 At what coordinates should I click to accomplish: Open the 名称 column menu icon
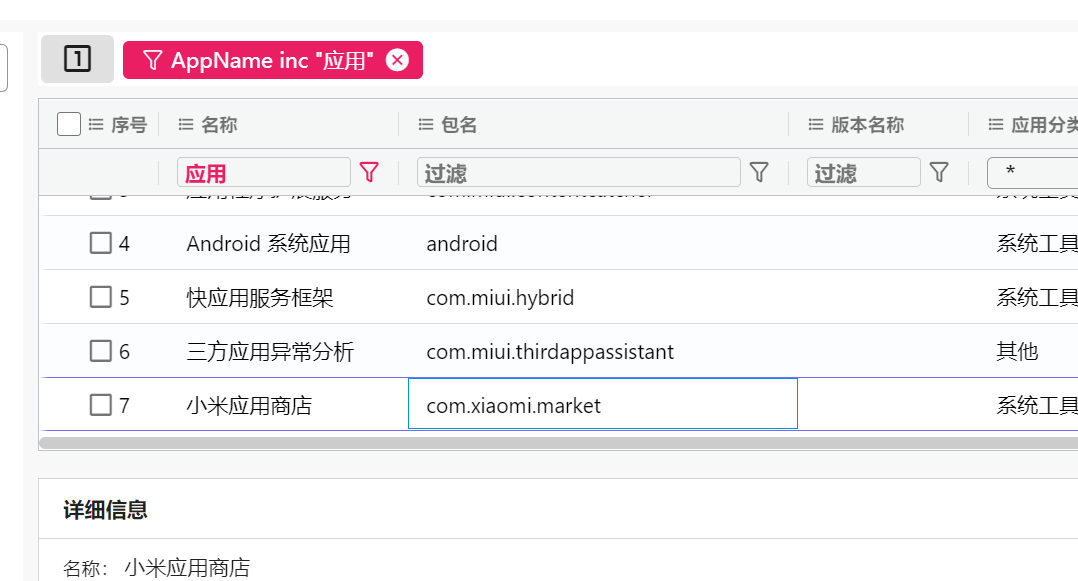click(186, 124)
